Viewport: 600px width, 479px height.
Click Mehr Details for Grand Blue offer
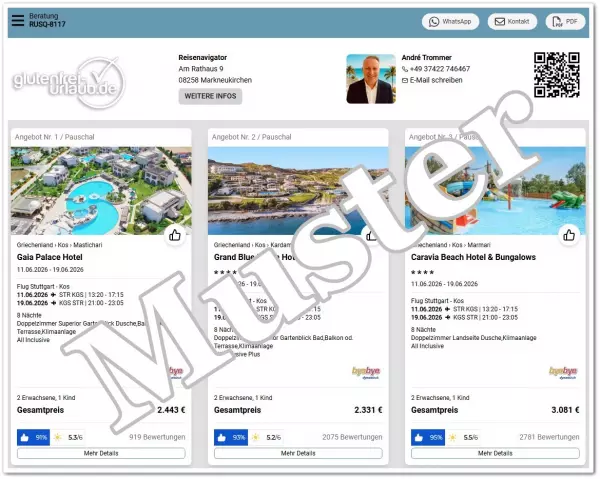(298, 453)
